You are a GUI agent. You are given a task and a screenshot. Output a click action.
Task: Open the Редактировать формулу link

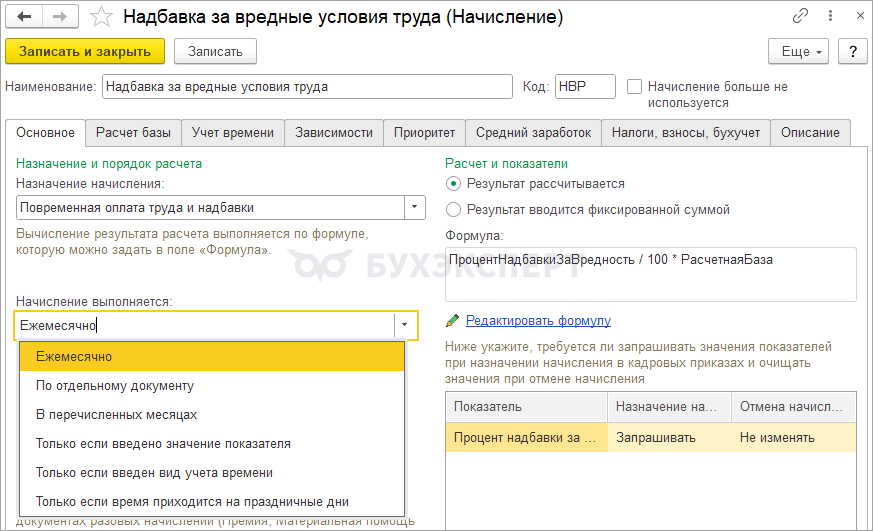click(x=538, y=321)
